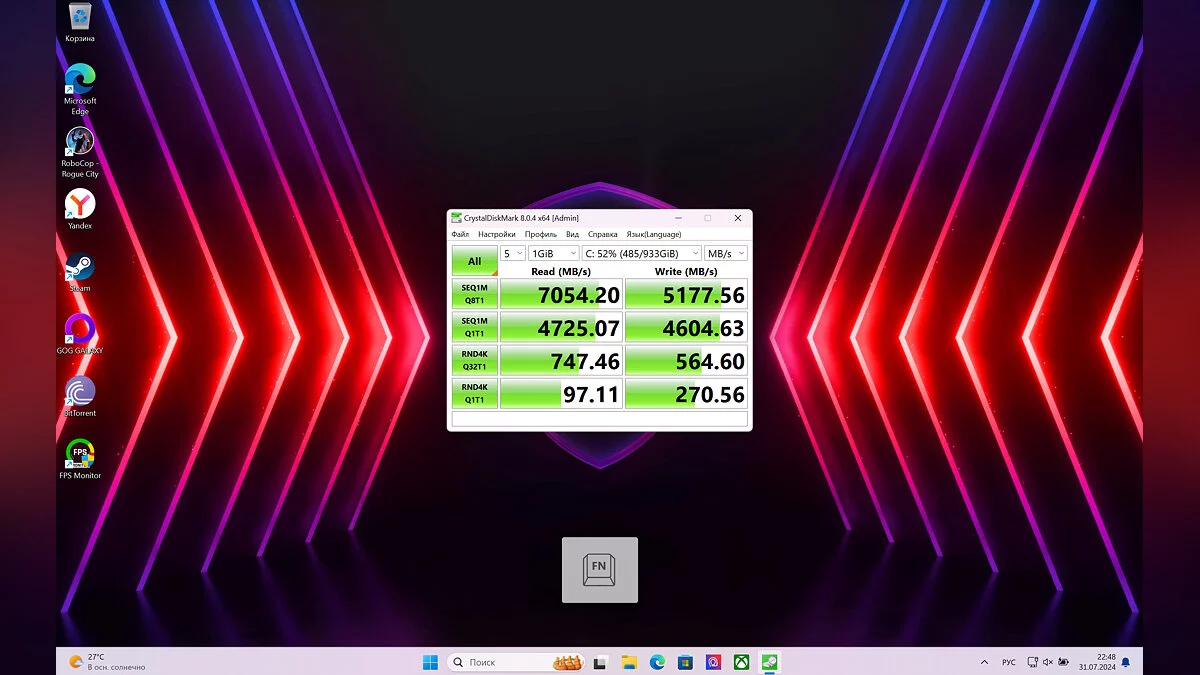Open the Корзина recycle bin desktop icon
The width and height of the screenshot is (1200, 675).
[80, 23]
